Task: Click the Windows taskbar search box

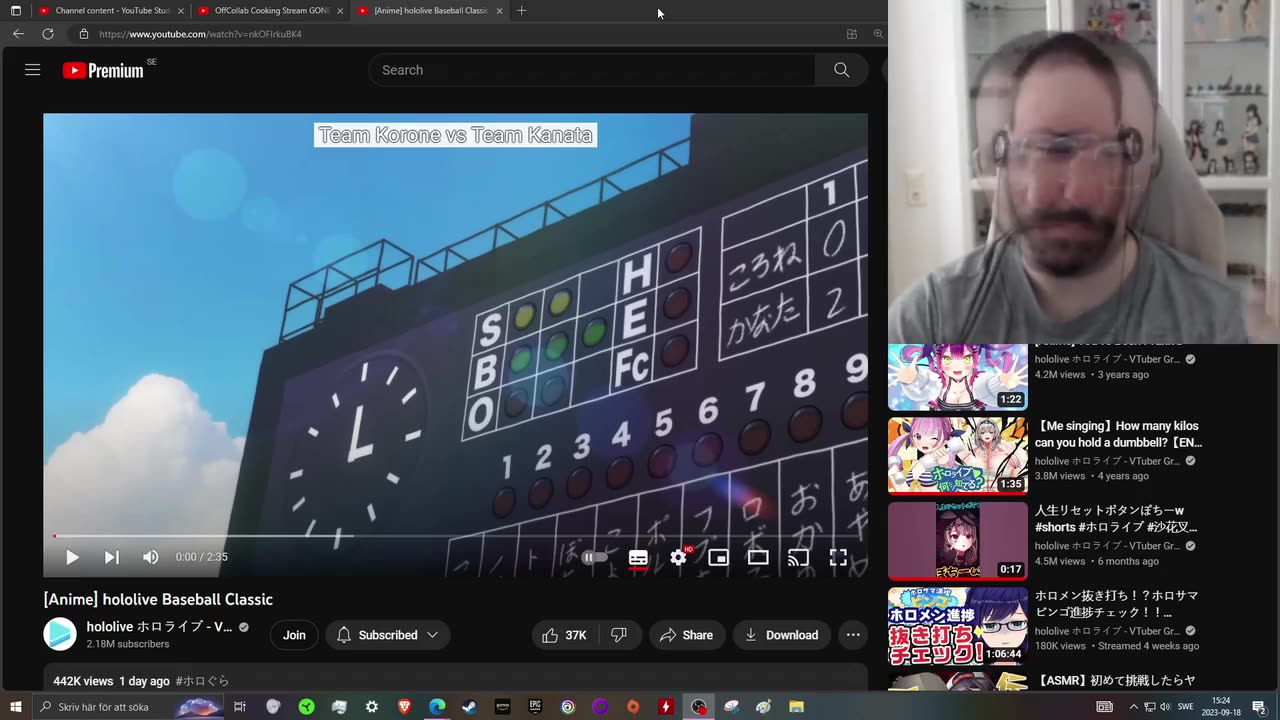Action: pos(128,707)
